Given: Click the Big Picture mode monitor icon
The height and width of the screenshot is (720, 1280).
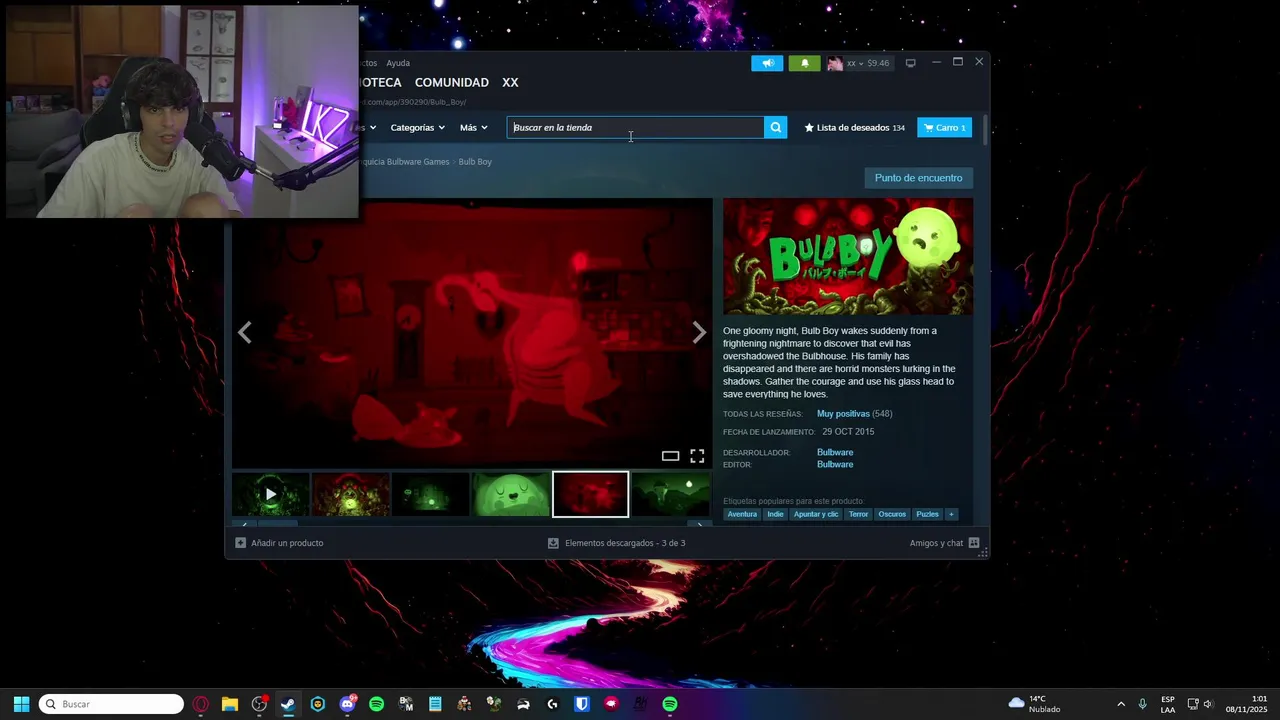Looking at the screenshot, I should pyautogui.click(x=910, y=63).
